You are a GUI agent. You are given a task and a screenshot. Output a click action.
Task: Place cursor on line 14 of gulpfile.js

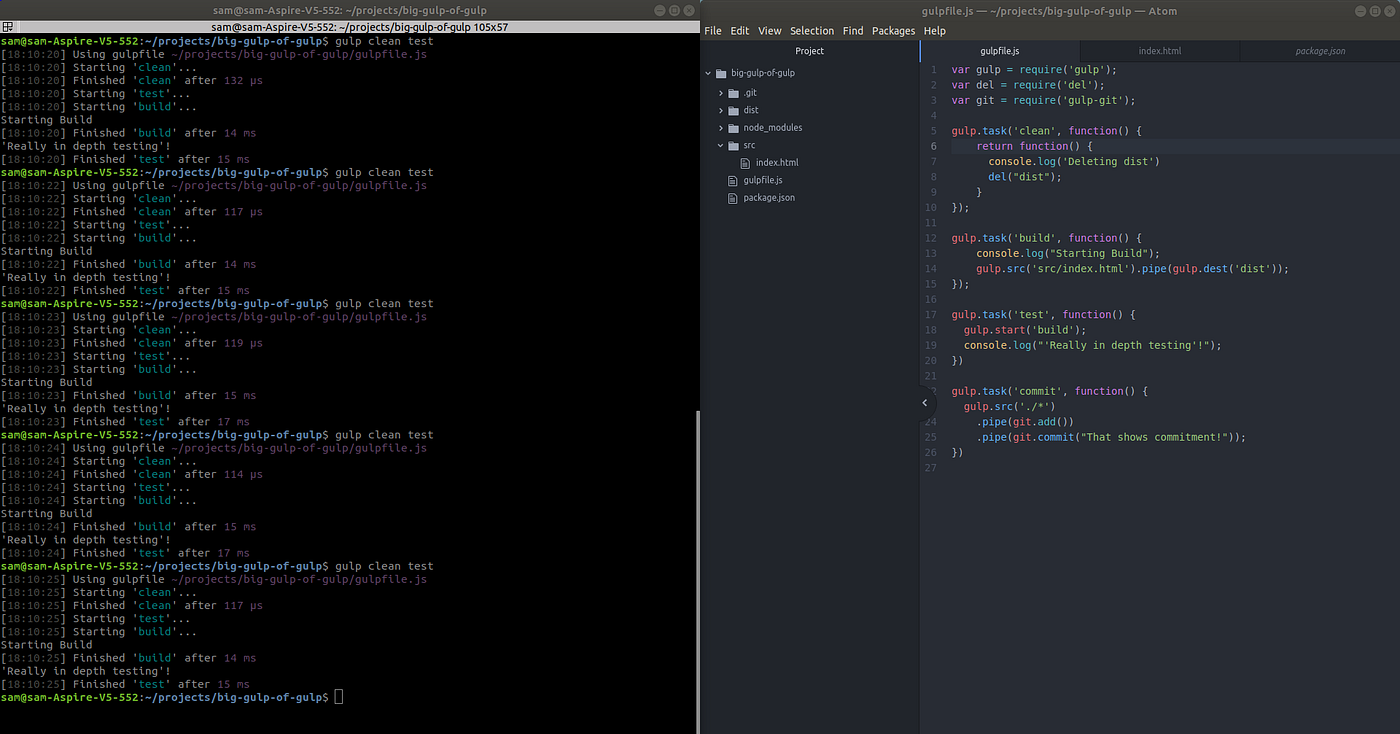(x=1100, y=268)
